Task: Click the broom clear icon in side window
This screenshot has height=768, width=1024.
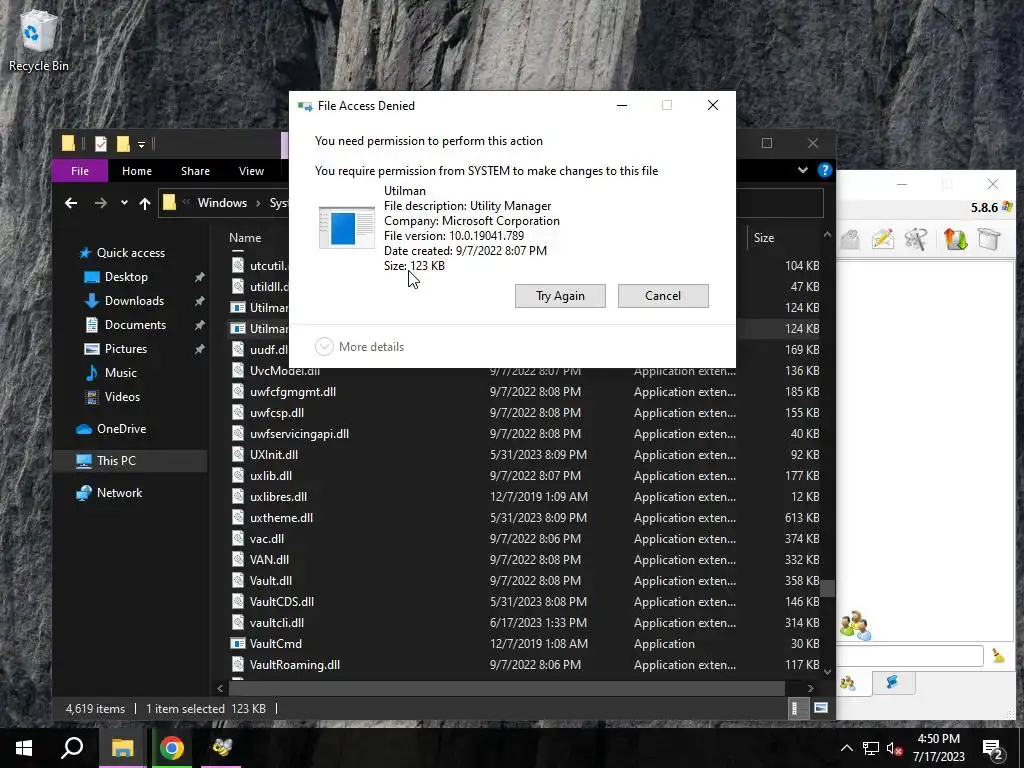Action: tap(999, 656)
